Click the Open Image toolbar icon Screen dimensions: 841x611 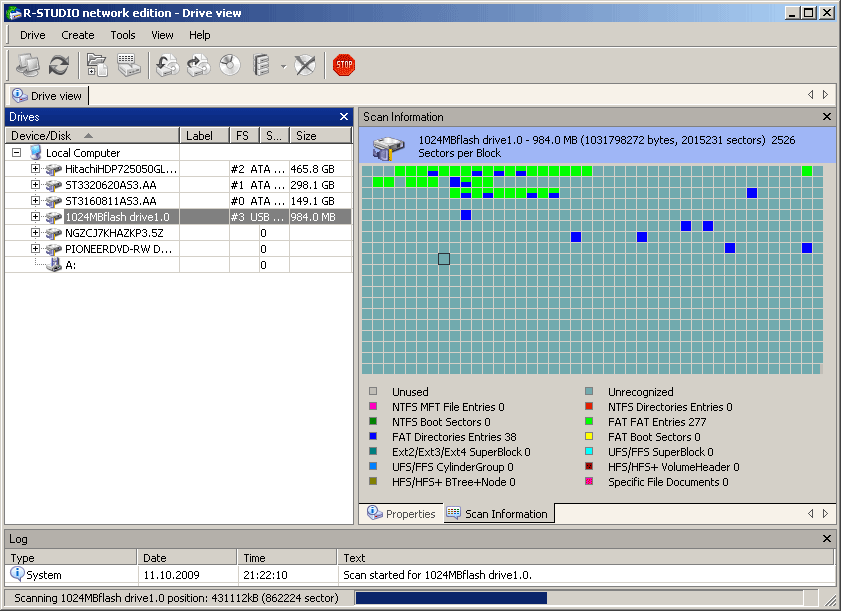167,65
